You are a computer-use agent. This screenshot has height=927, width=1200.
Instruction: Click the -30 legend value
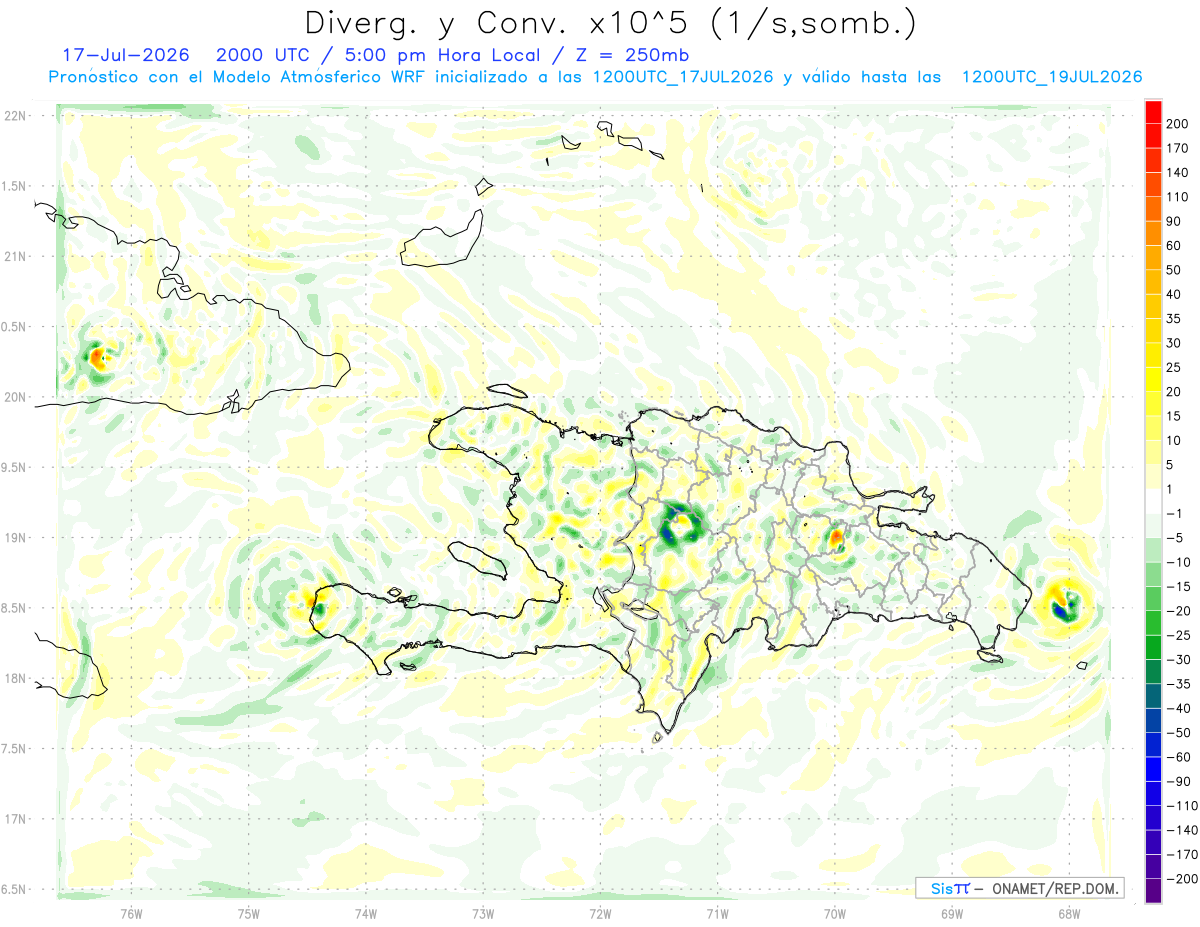pos(1178,660)
